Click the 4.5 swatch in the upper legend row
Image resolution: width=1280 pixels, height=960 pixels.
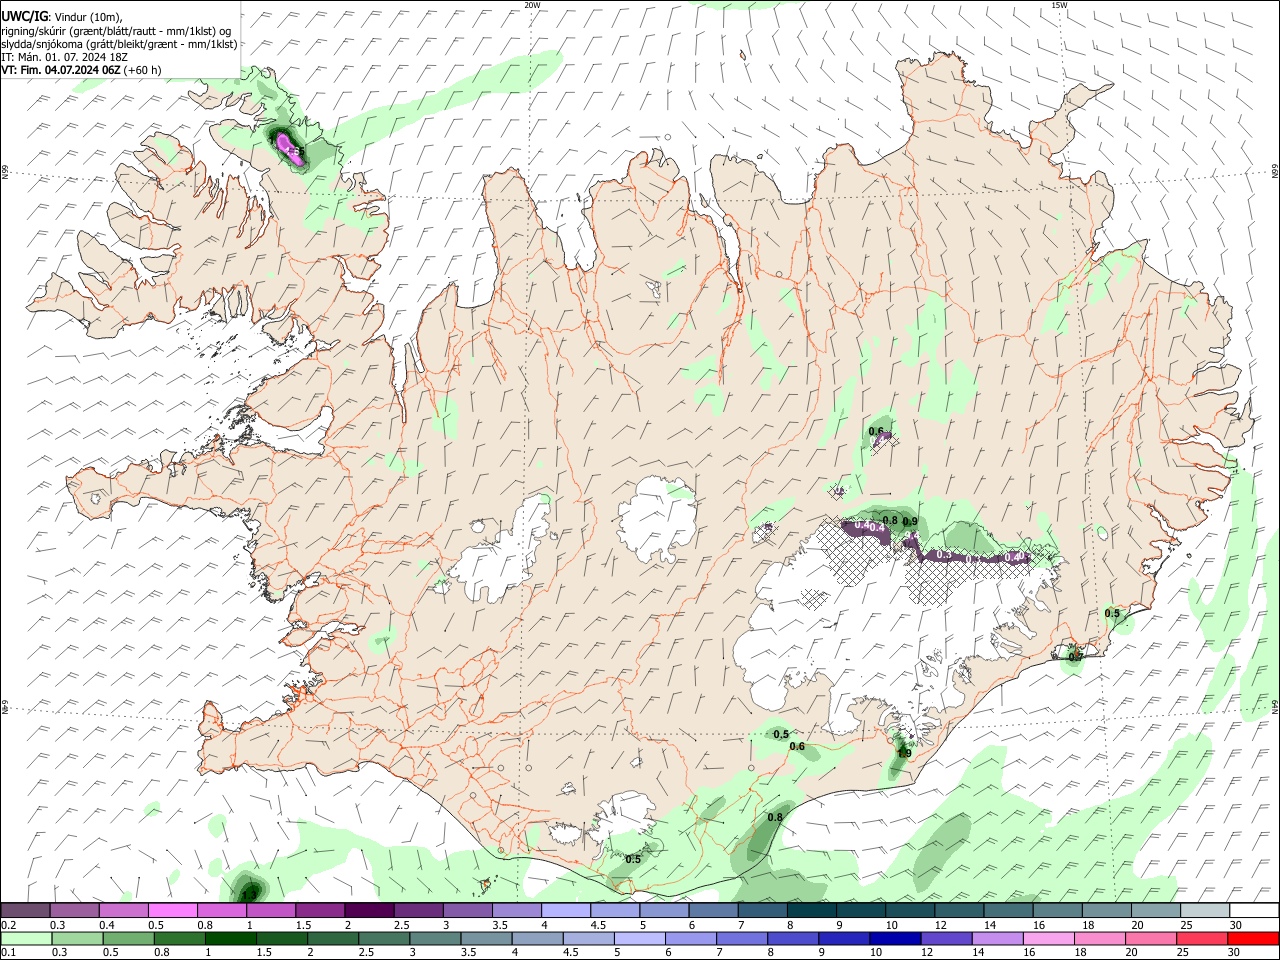click(614, 911)
